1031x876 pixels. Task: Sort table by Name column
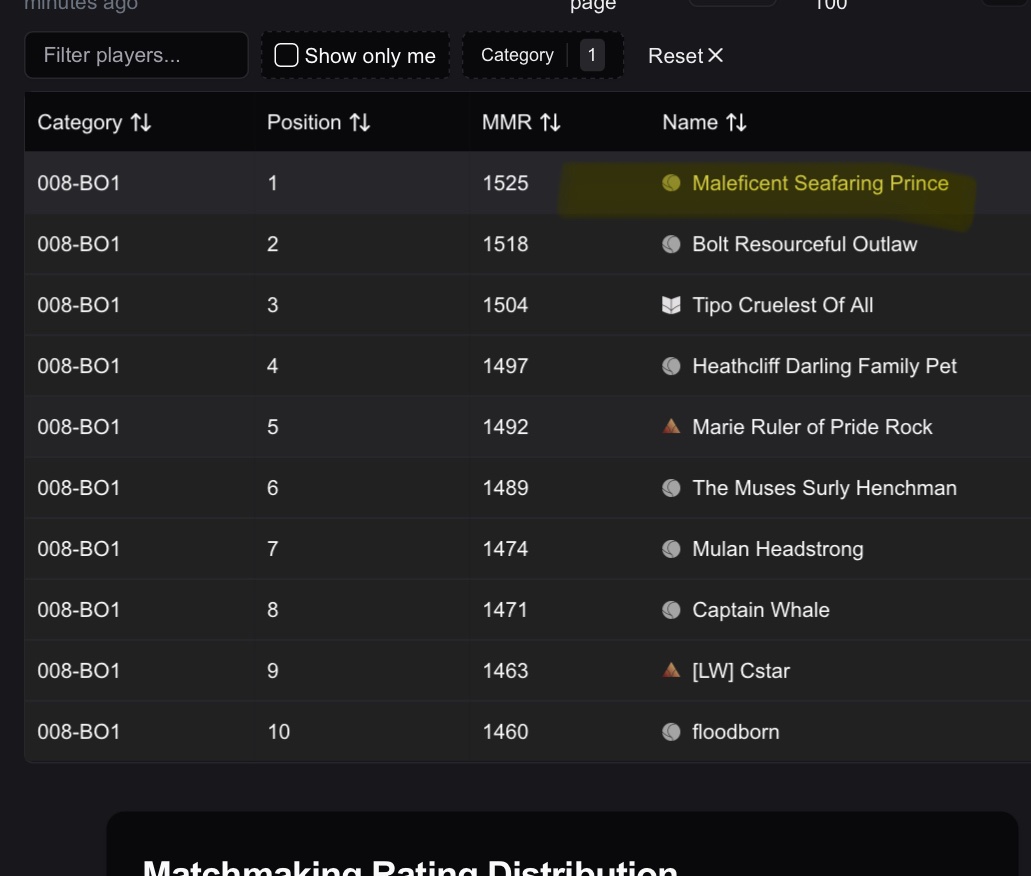click(x=704, y=122)
